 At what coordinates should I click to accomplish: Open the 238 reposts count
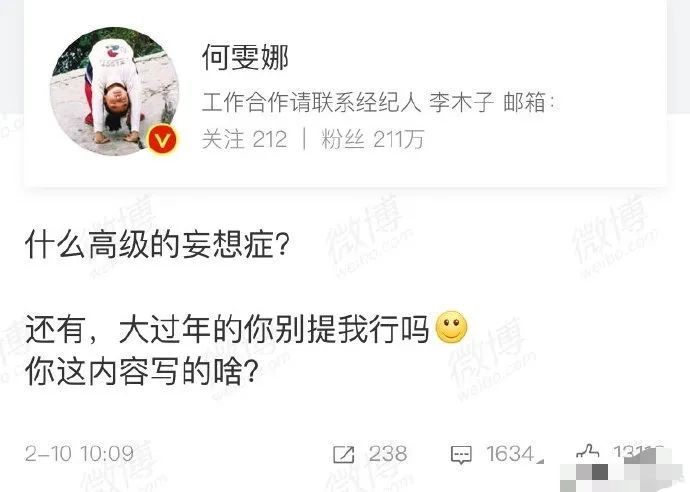pos(388,454)
